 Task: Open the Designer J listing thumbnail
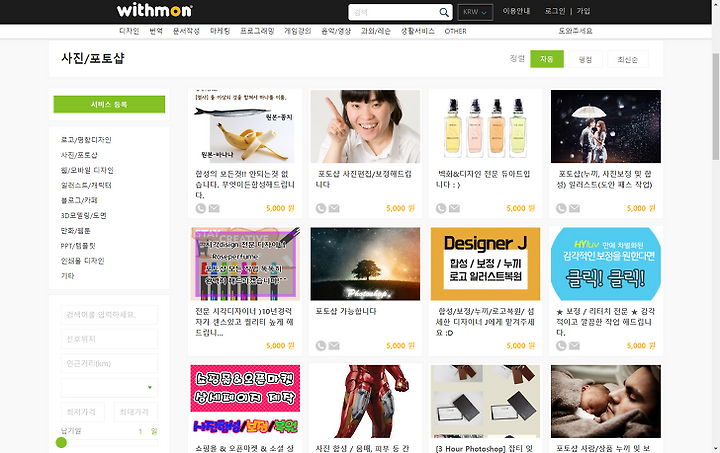(x=485, y=264)
